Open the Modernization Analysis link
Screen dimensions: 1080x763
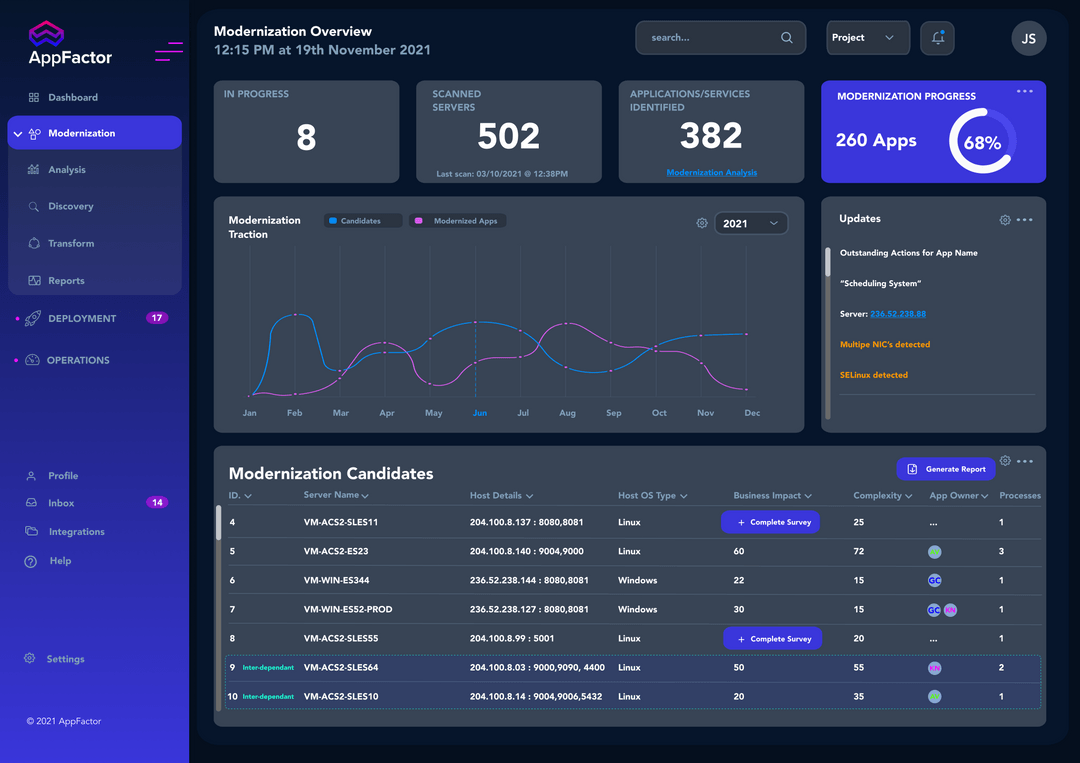(711, 173)
